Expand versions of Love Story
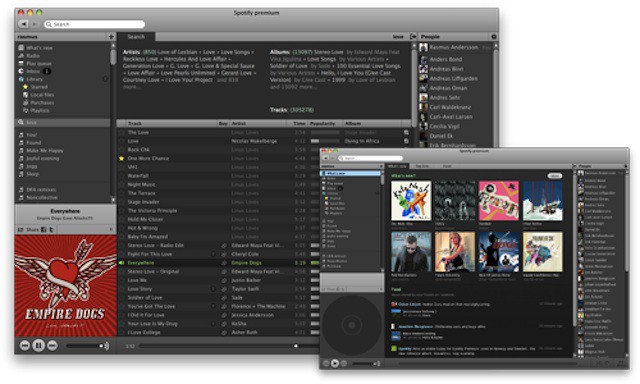Screen dimensions: 640x384 (213, 289)
